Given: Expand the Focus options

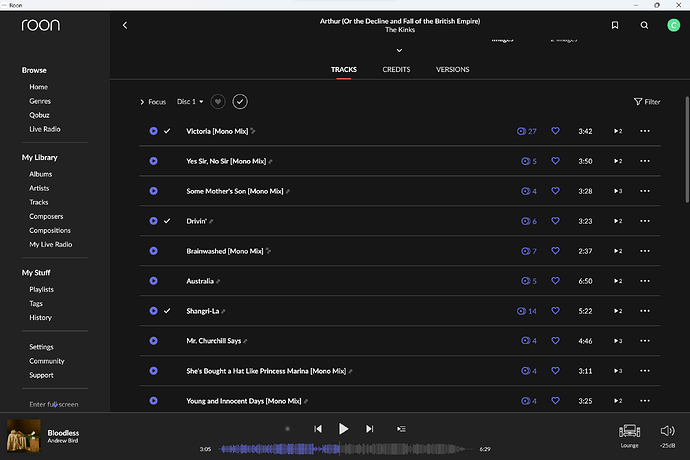Looking at the screenshot, I should tap(153, 102).
